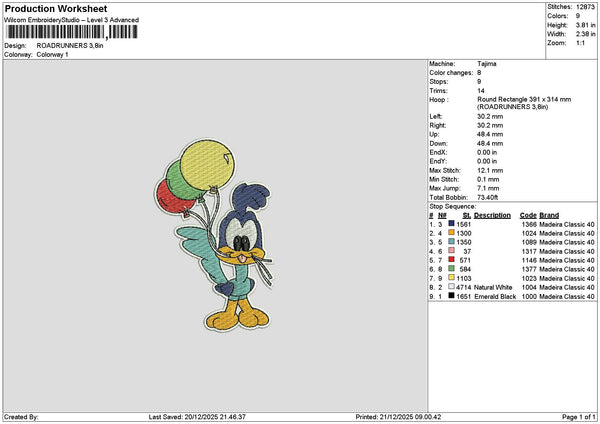Click the Stops value "9"
This screenshot has width=600, height=424.
479,82
